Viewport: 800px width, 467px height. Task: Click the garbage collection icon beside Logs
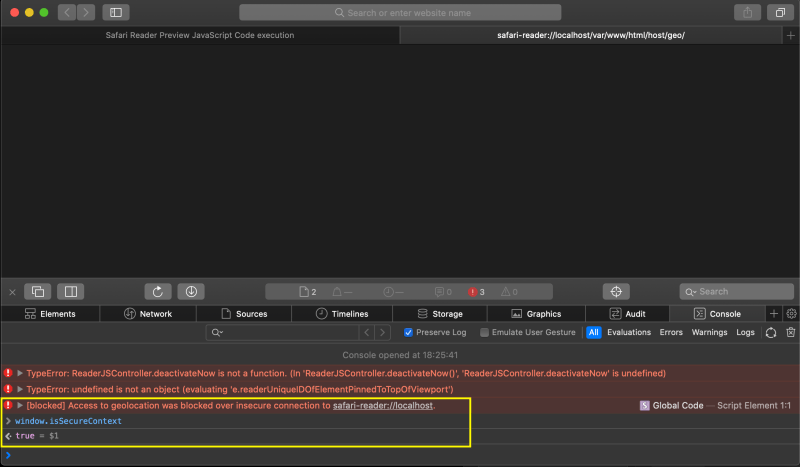point(771,332)
